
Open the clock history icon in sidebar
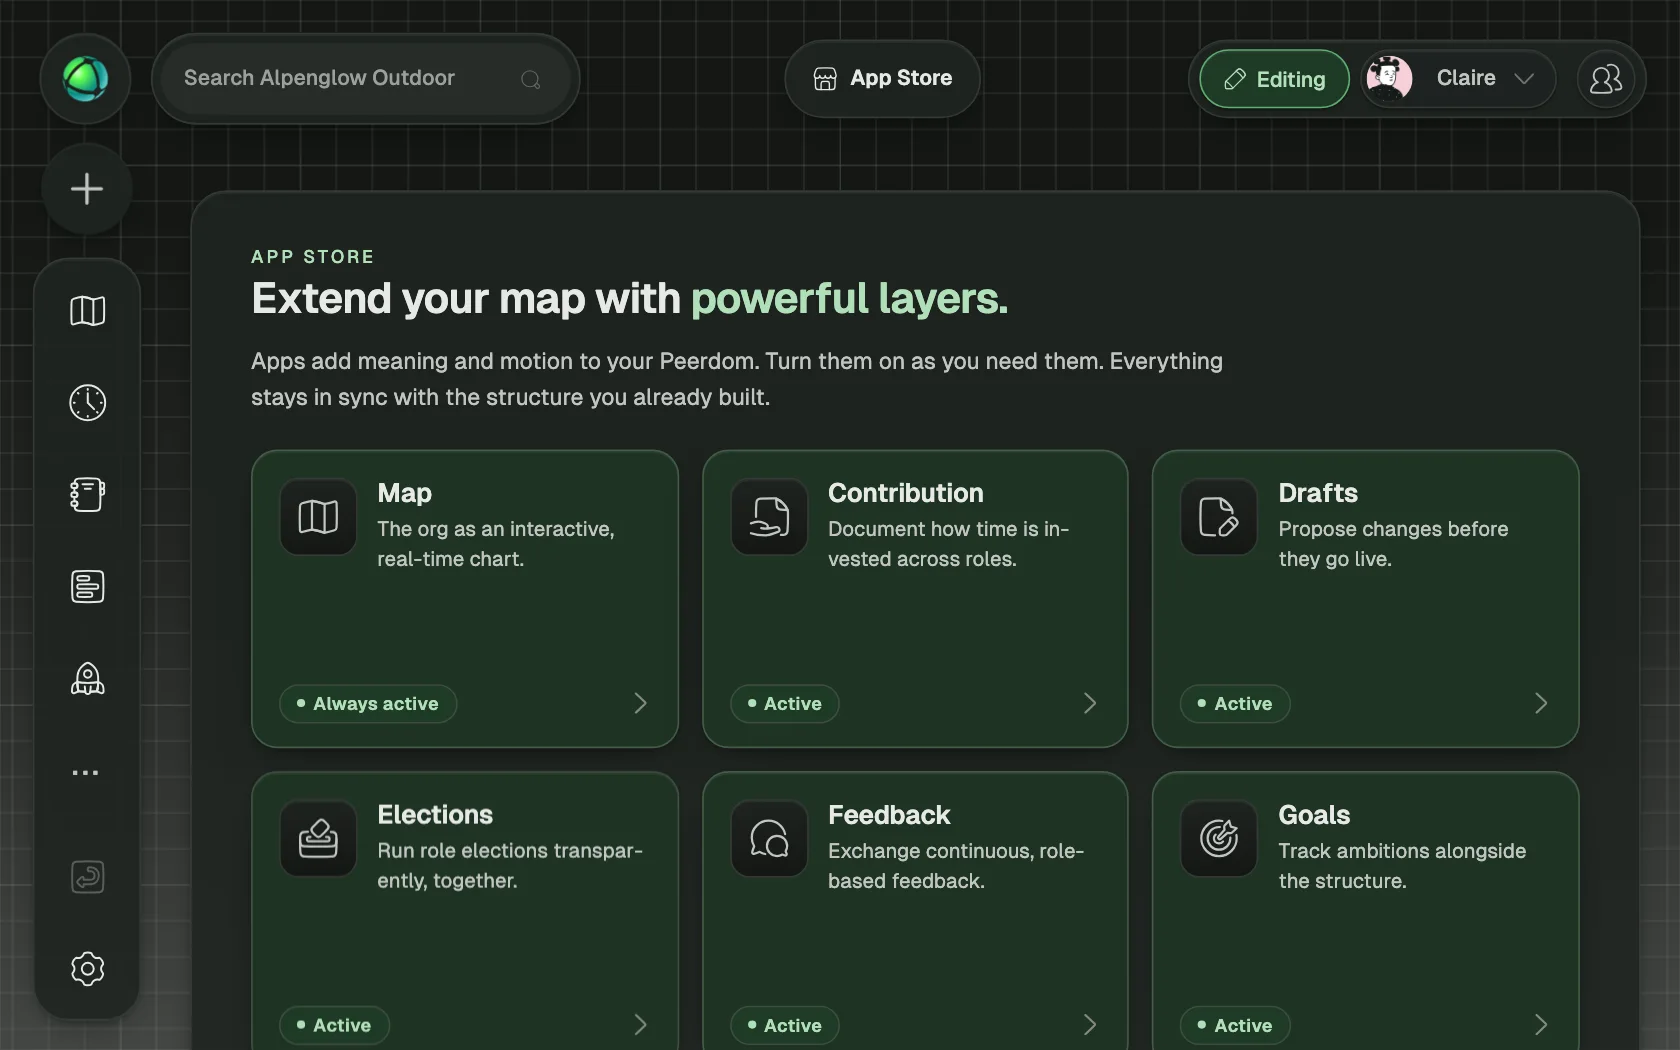tap(87, 403)
